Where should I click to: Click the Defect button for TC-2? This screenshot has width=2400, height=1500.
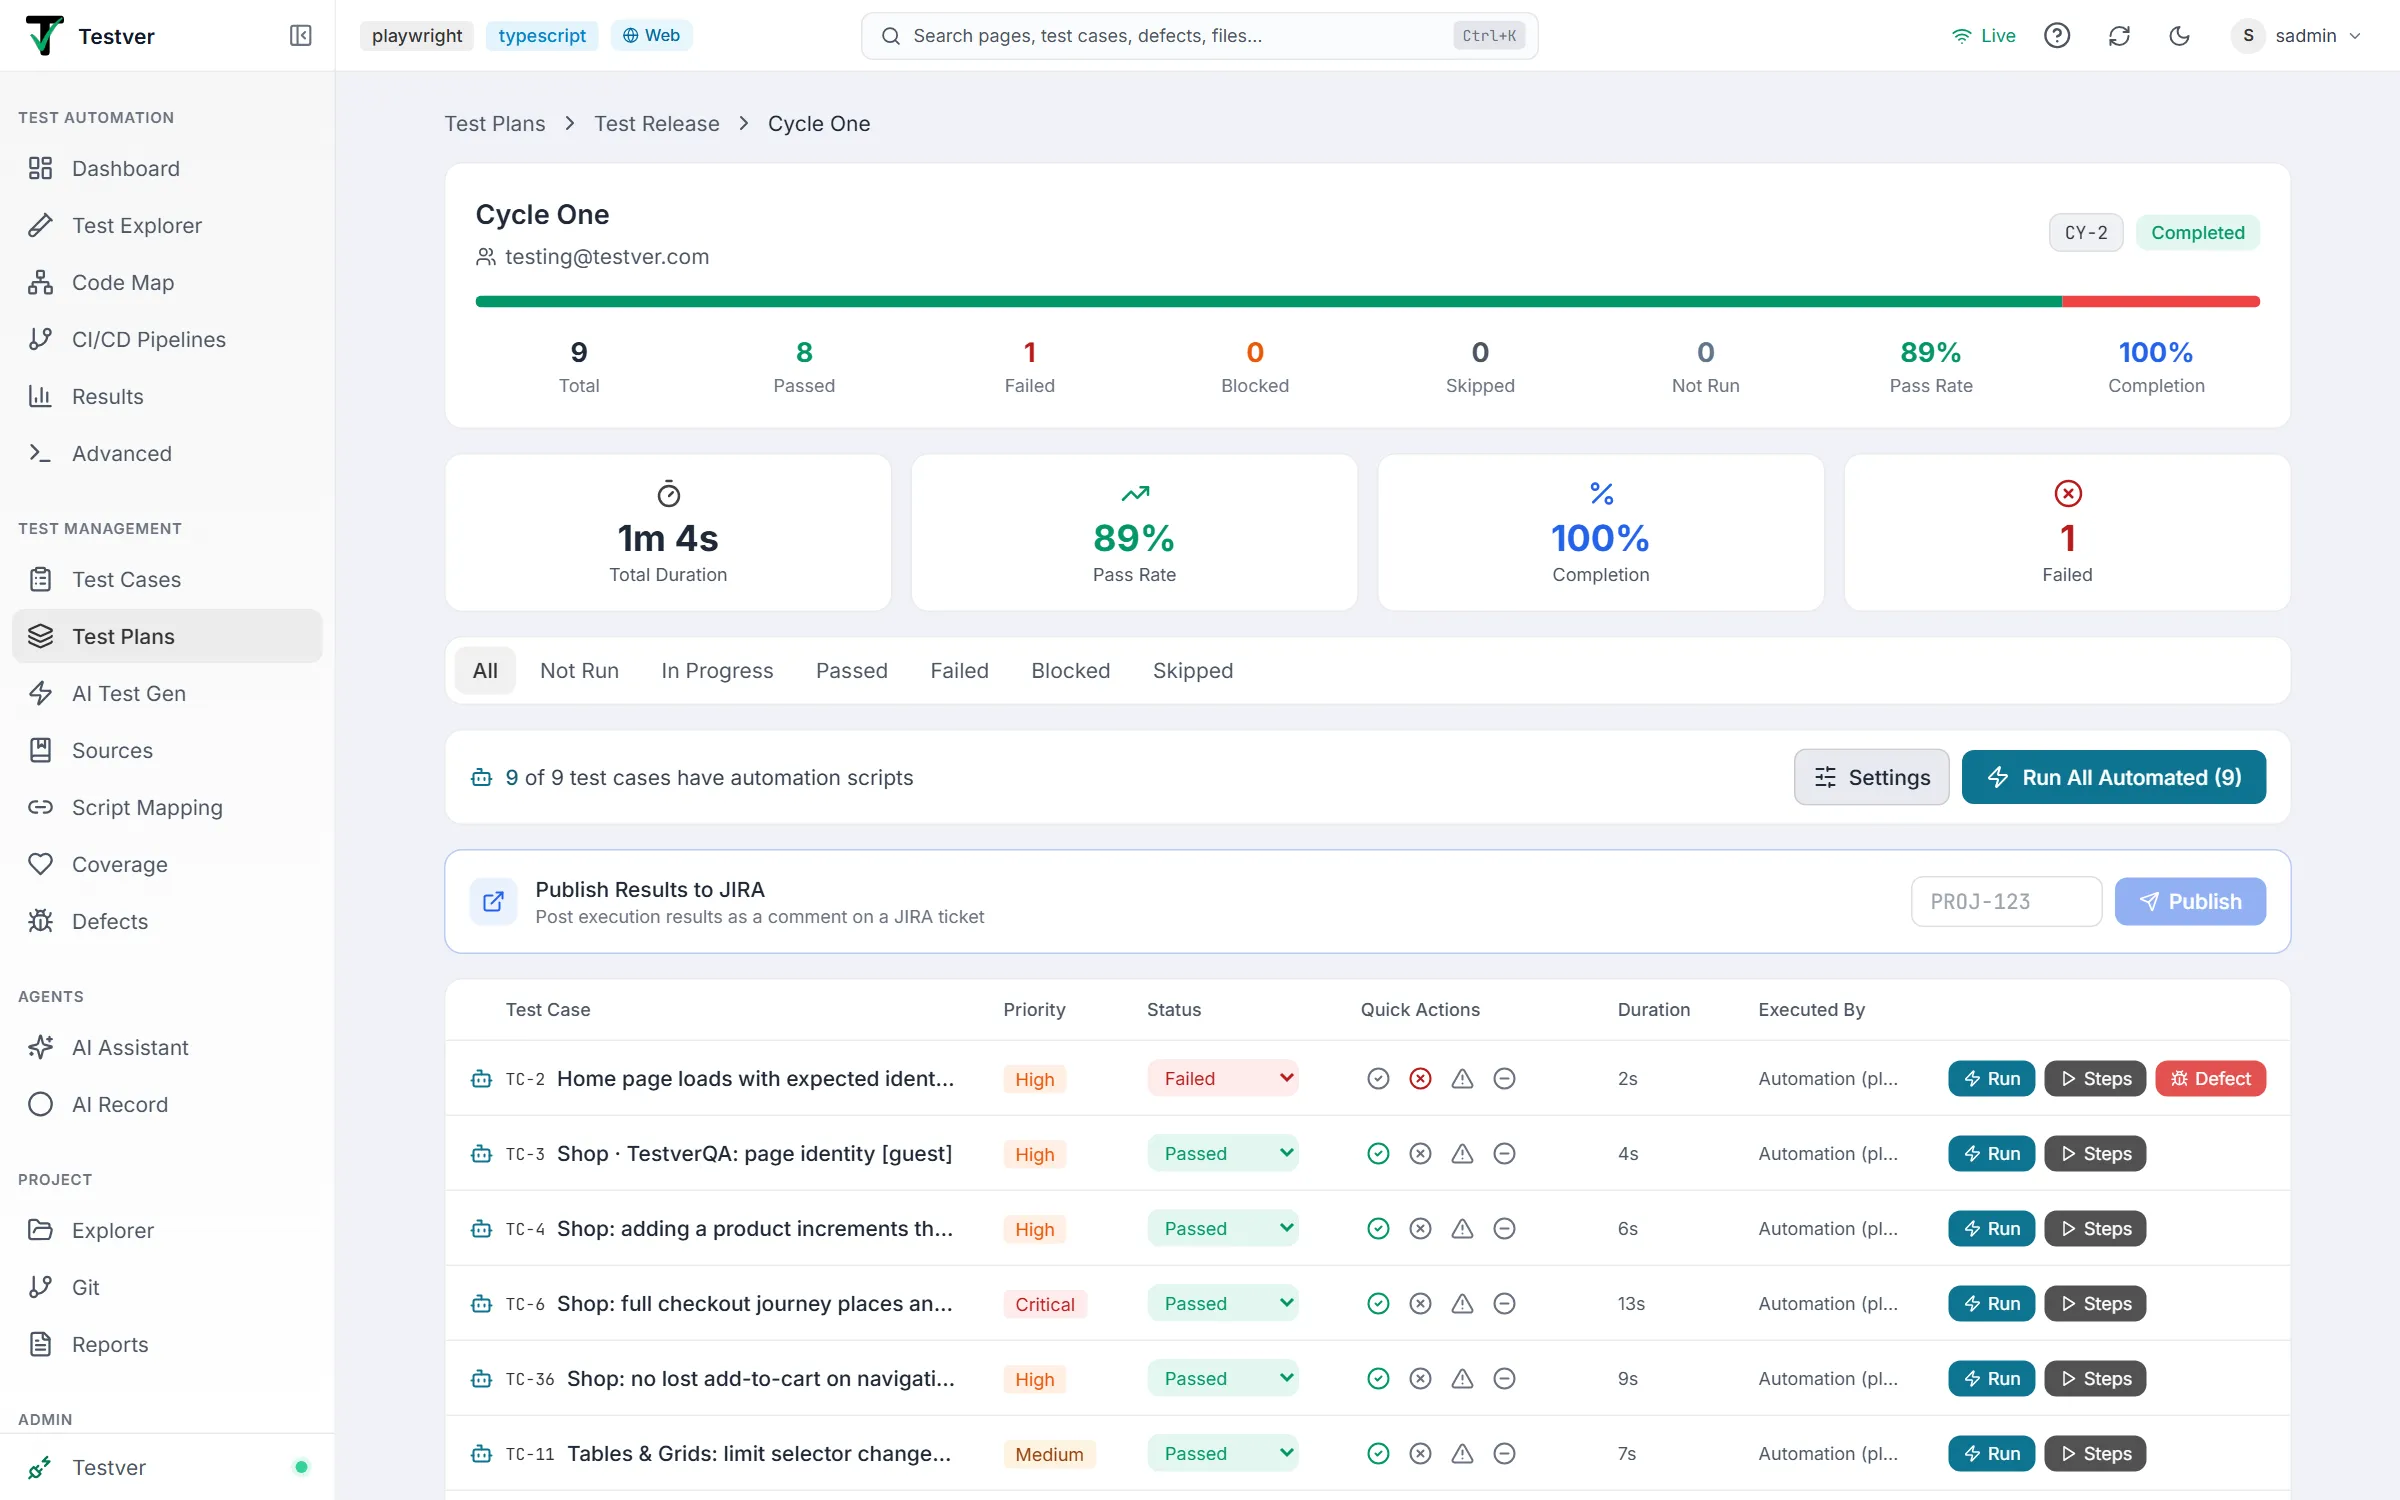click(x=2210, y=1078)
